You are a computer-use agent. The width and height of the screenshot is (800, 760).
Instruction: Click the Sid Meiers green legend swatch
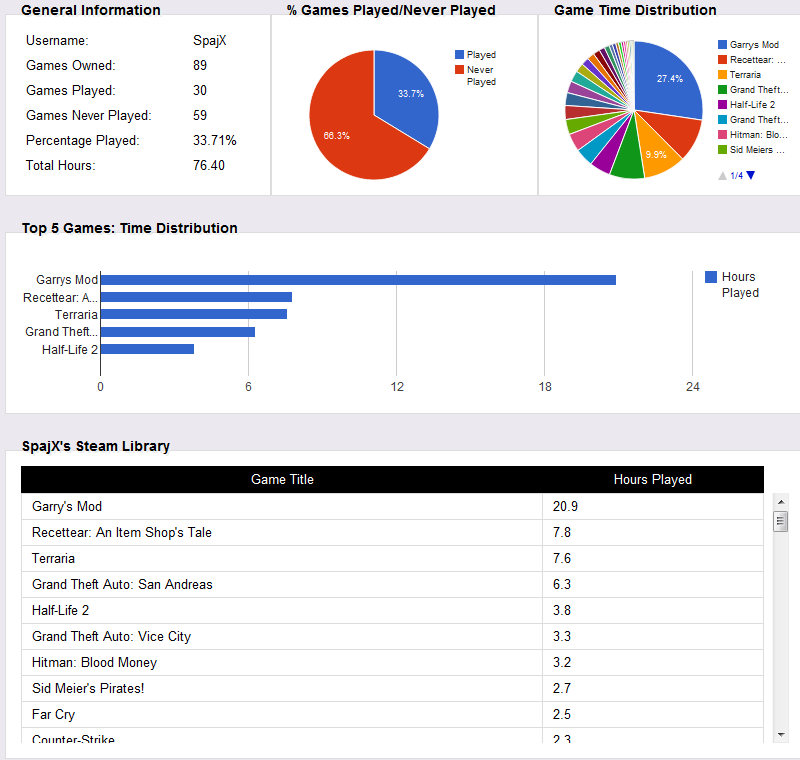pyautogui.click(x=722, y=149)
